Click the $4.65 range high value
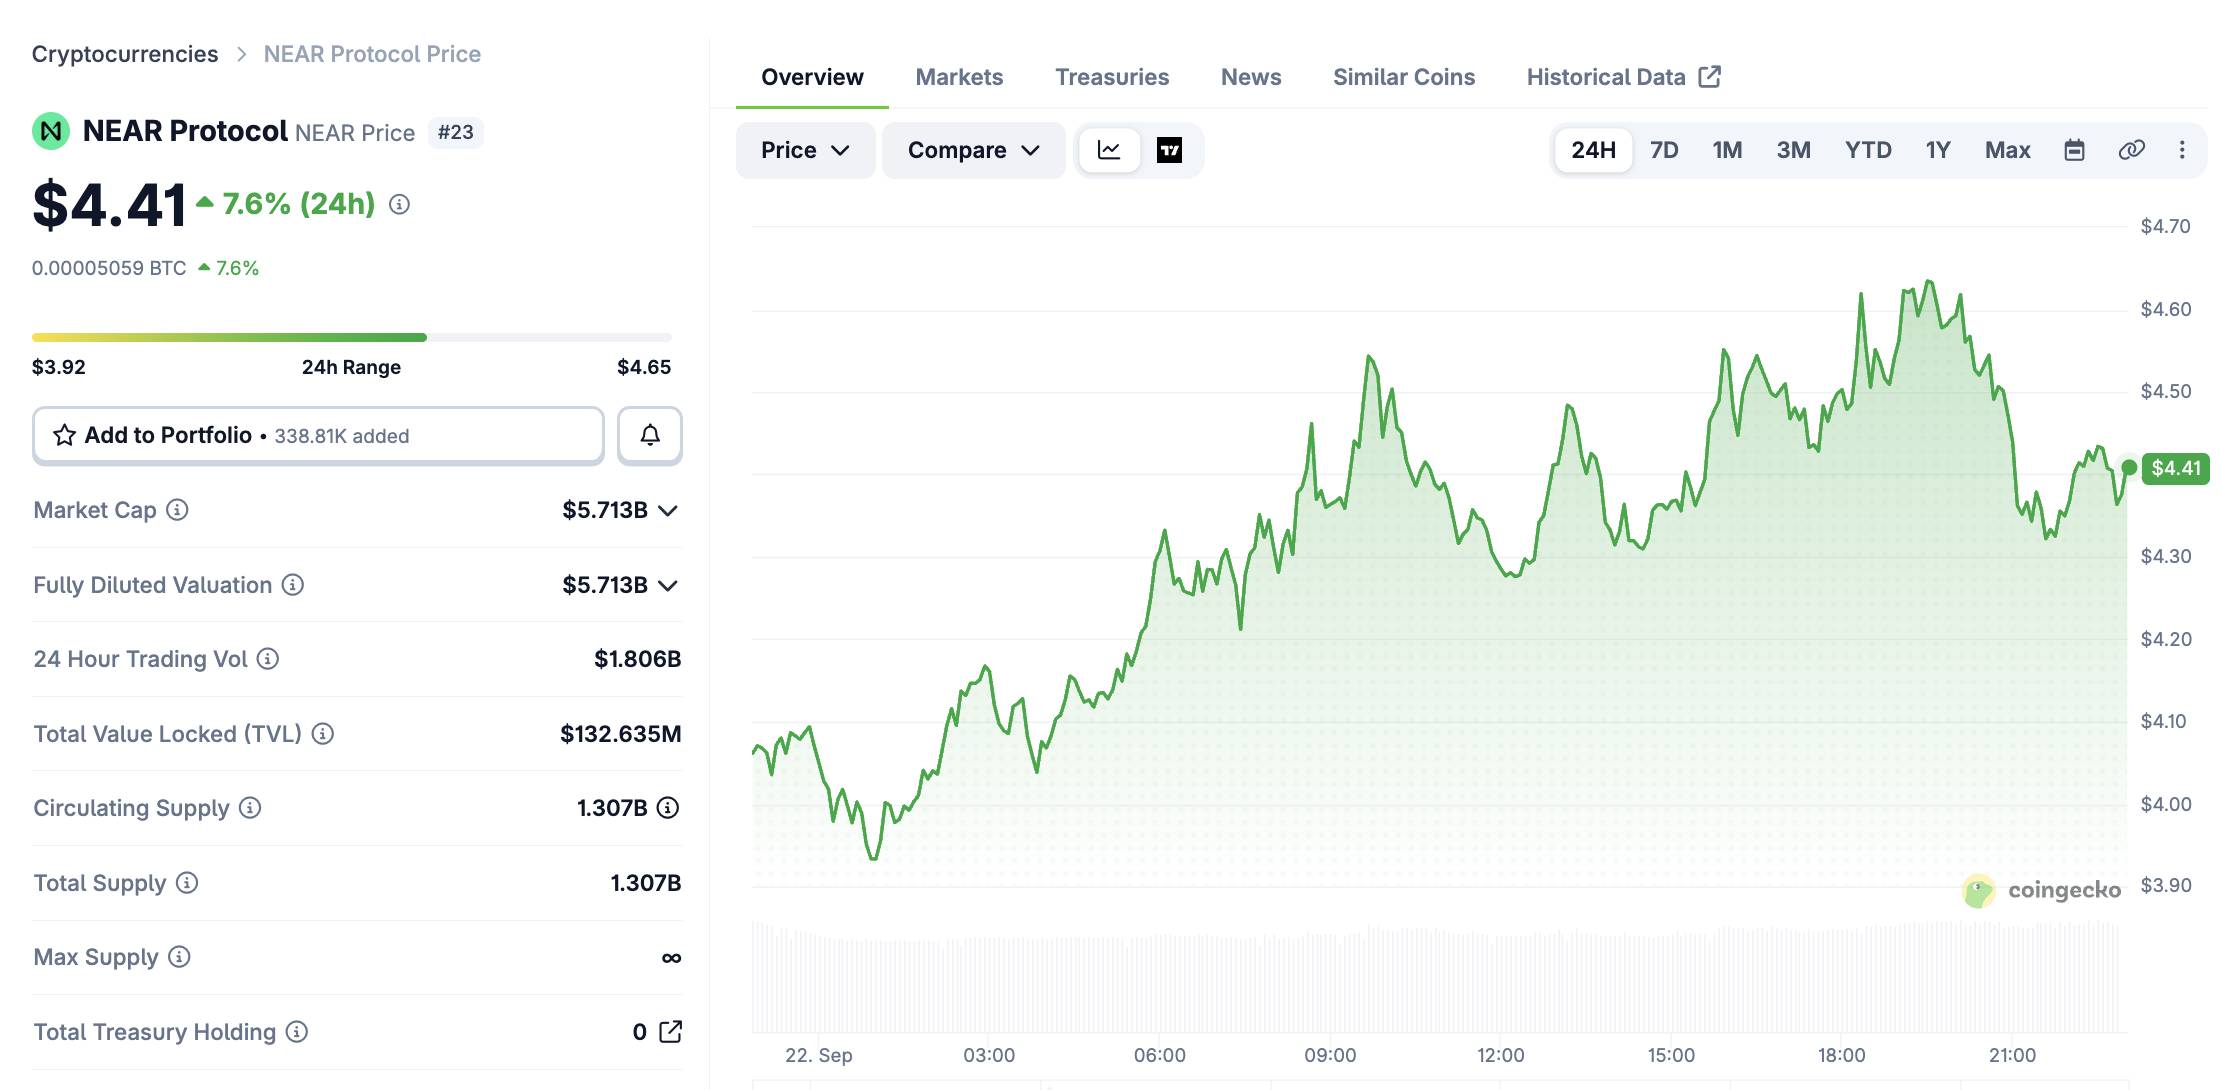2222x1090 pixels. 644,367
